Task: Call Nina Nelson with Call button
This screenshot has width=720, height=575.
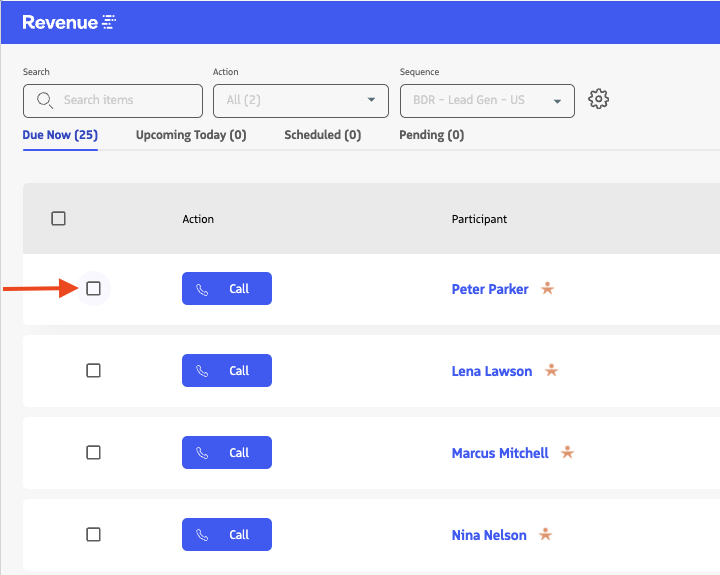Action: coord(227,534)
